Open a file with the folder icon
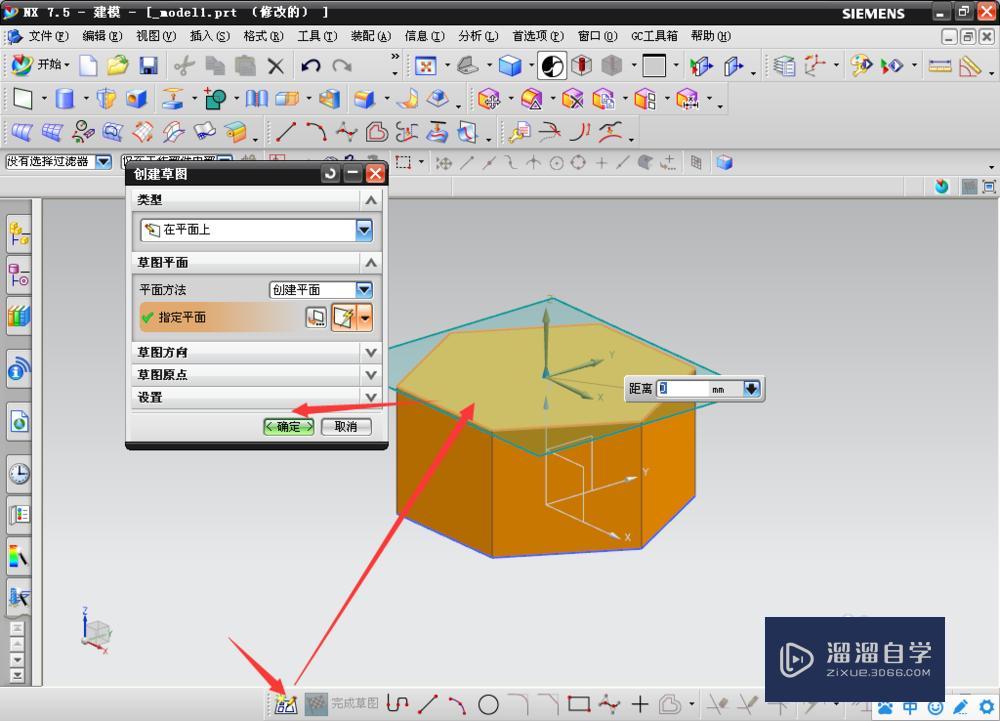 click(117, 65)
